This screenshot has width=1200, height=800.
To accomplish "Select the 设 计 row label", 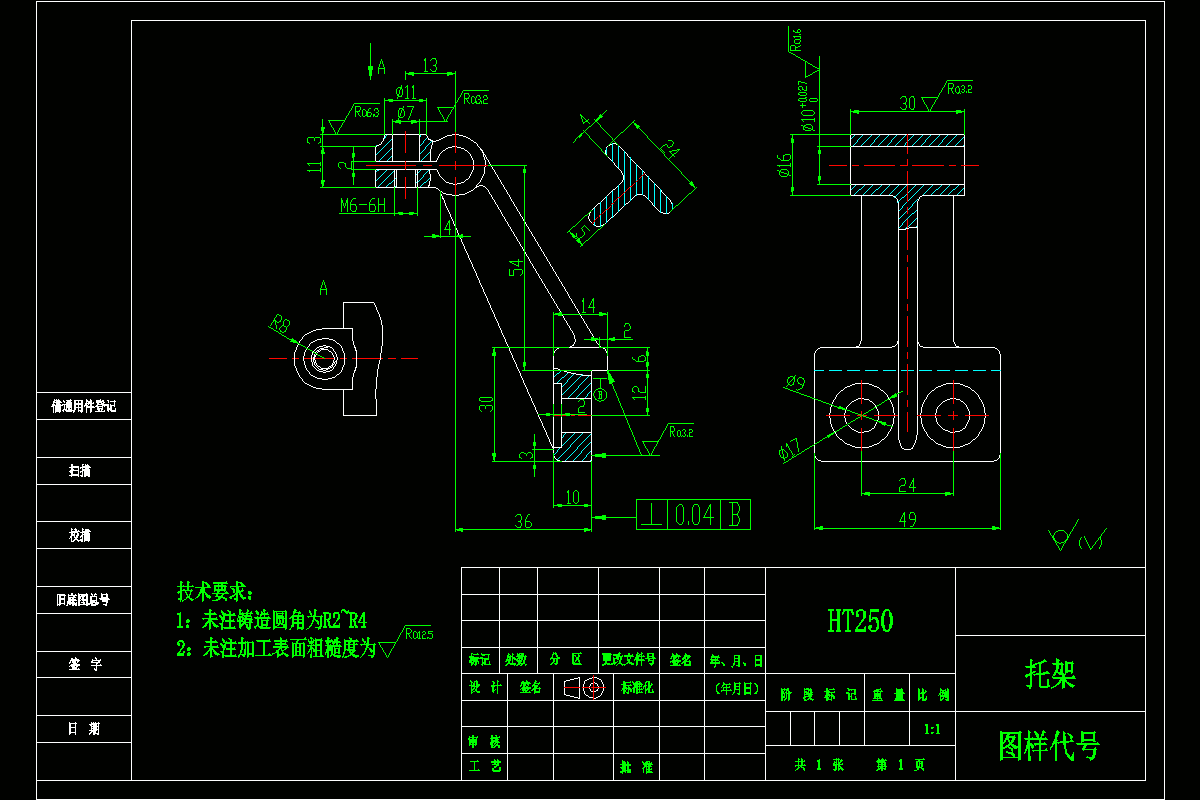I will coord(484,687).
